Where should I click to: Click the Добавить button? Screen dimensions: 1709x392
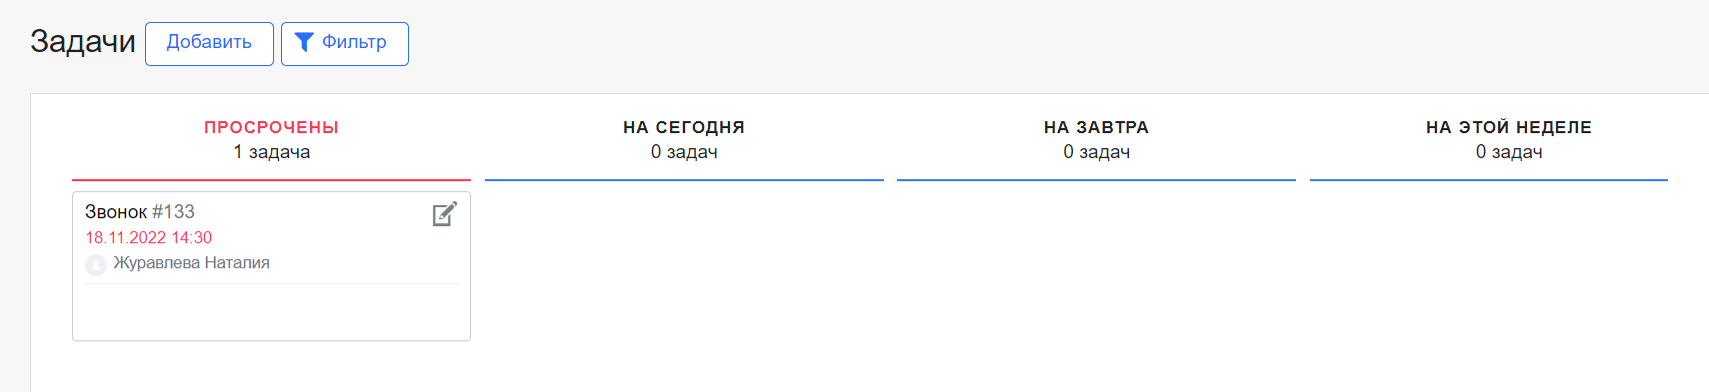[209, 43]
